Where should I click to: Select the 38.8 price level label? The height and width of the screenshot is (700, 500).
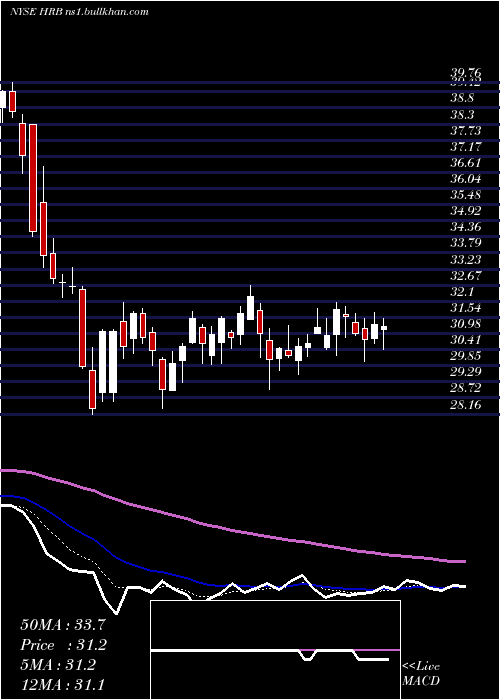click(462, 98)
